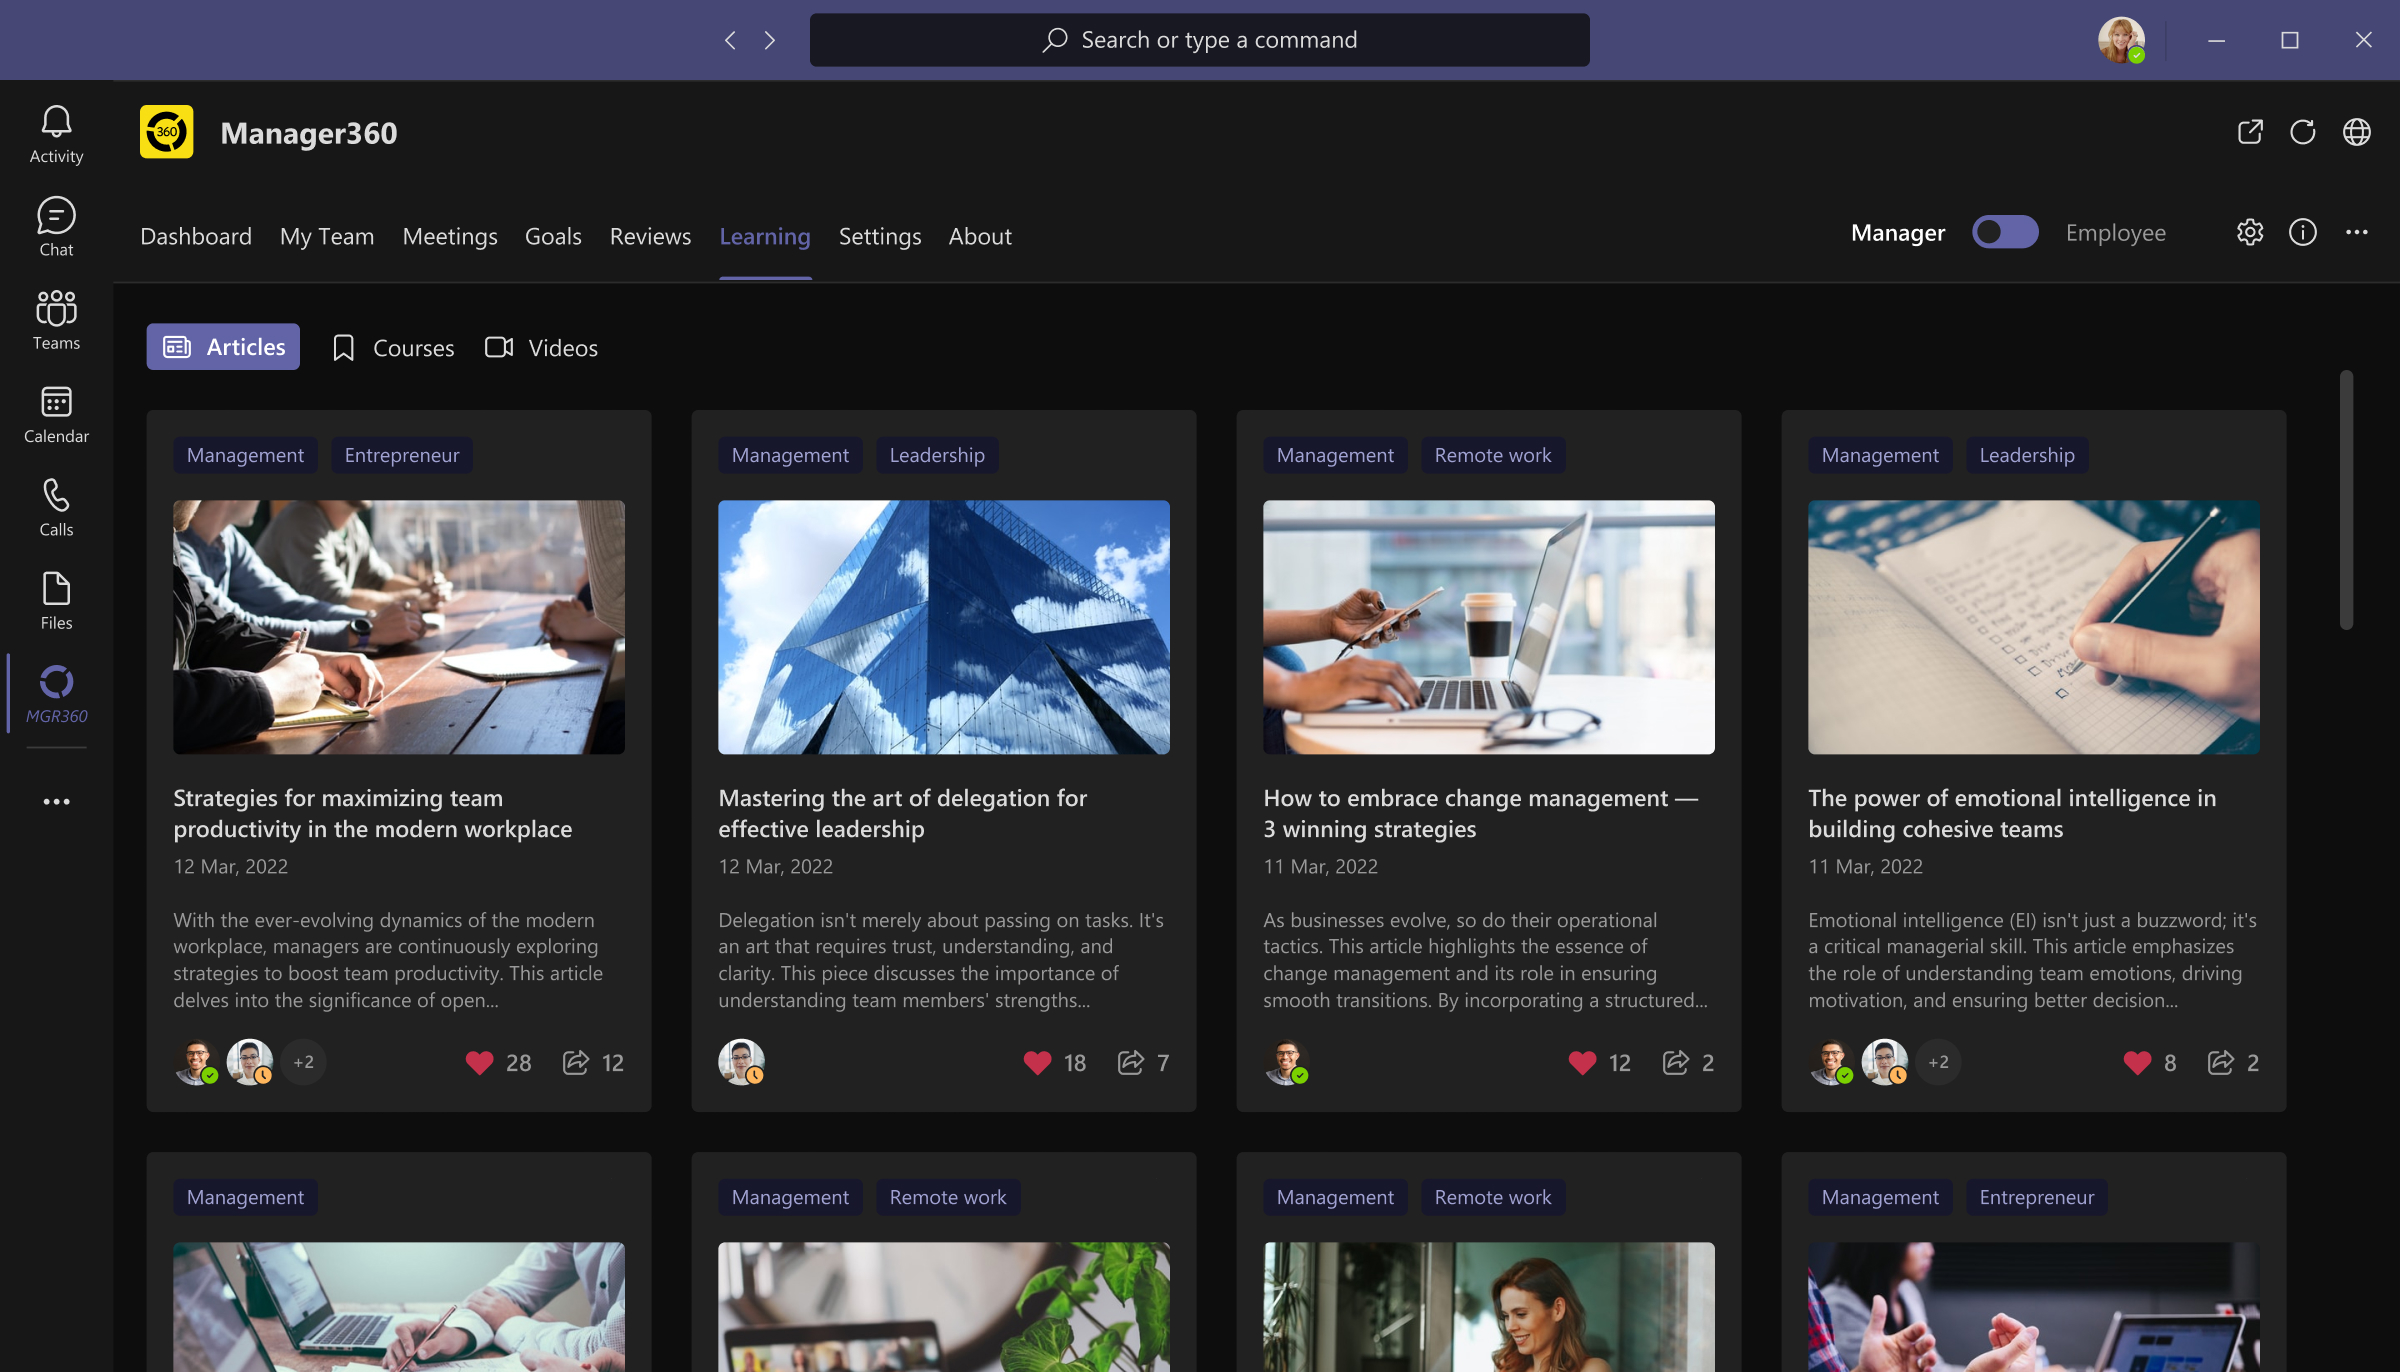
Task: Open the About tab
Action: (x=980, y=236)
